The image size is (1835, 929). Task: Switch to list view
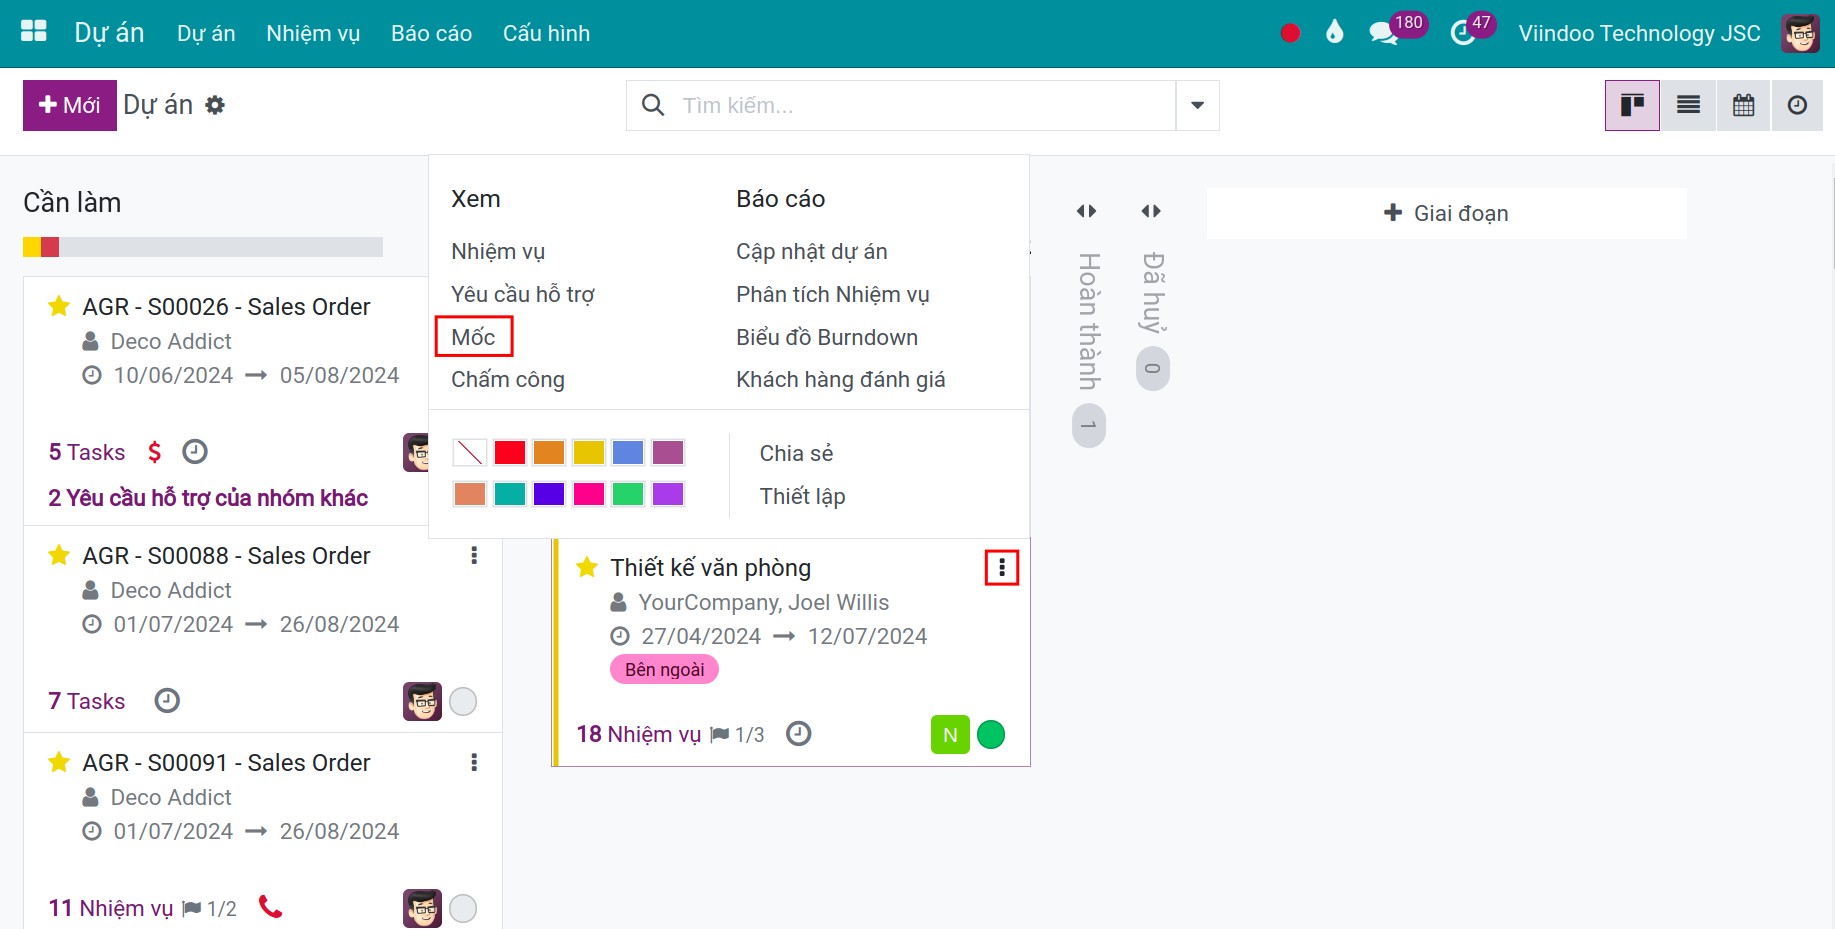pos(1688,105)
